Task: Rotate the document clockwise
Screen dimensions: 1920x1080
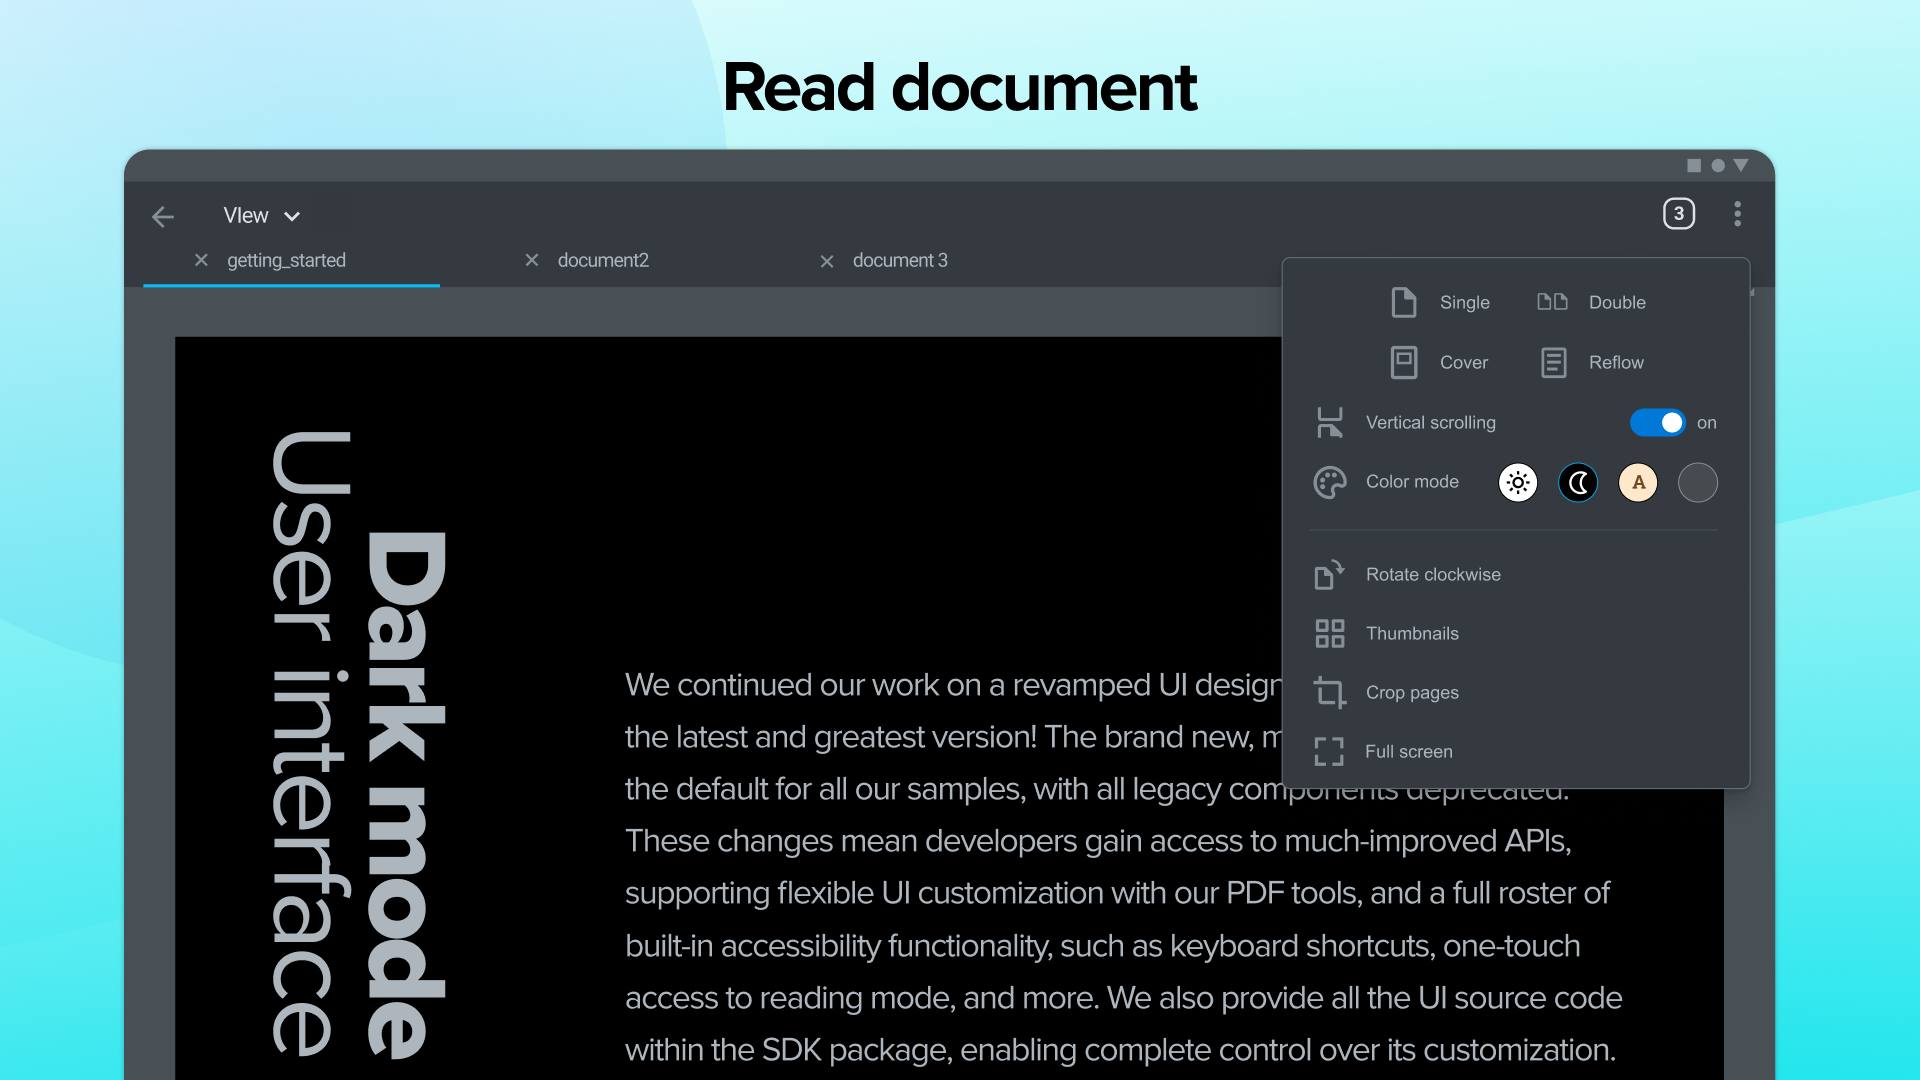Action: 1432,575
